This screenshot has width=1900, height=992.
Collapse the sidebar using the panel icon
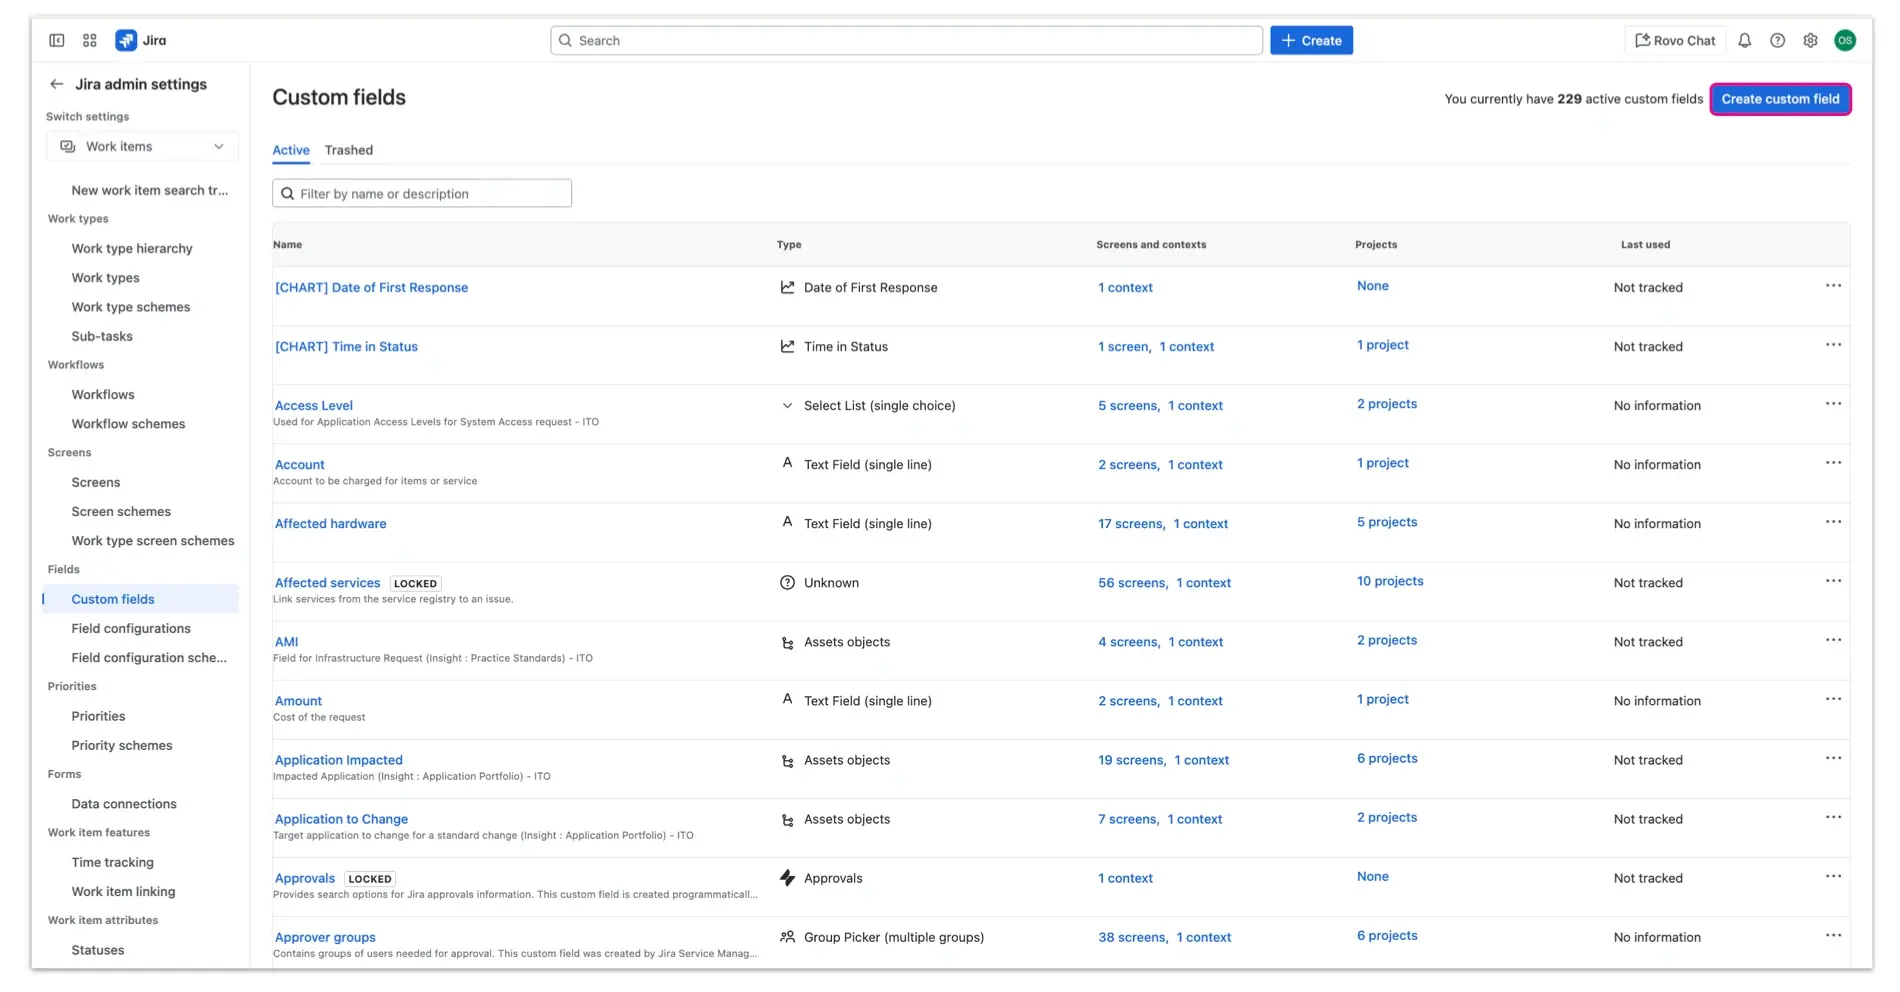(x=57, y=41)
